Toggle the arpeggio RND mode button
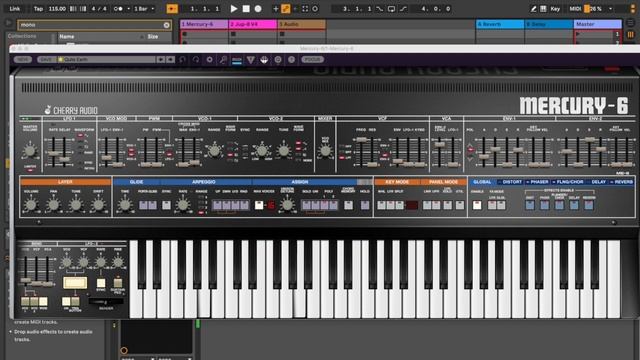The height and width of the screenshot is (360, 640). pos(244,205)
